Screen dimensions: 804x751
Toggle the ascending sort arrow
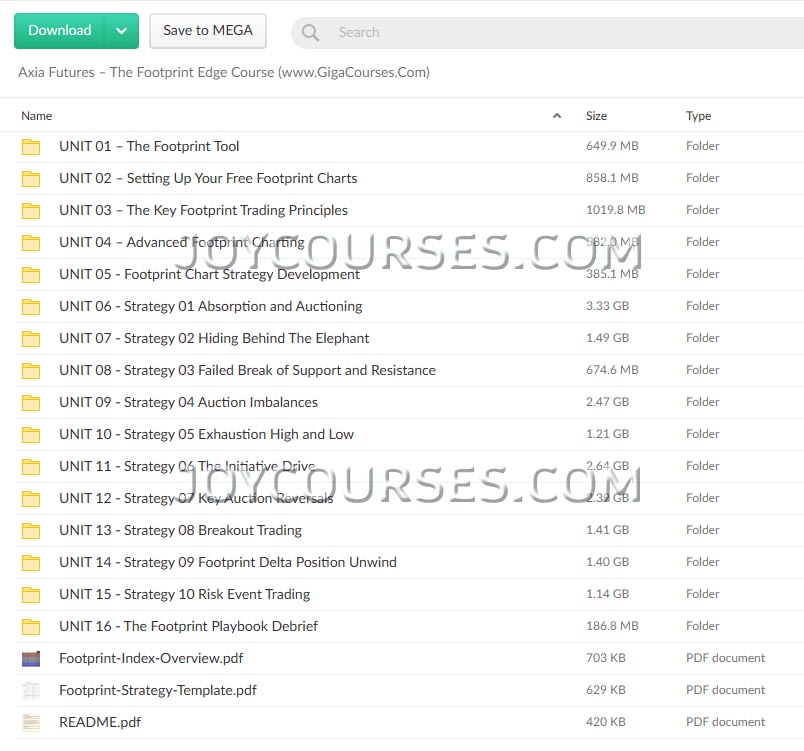557,116
